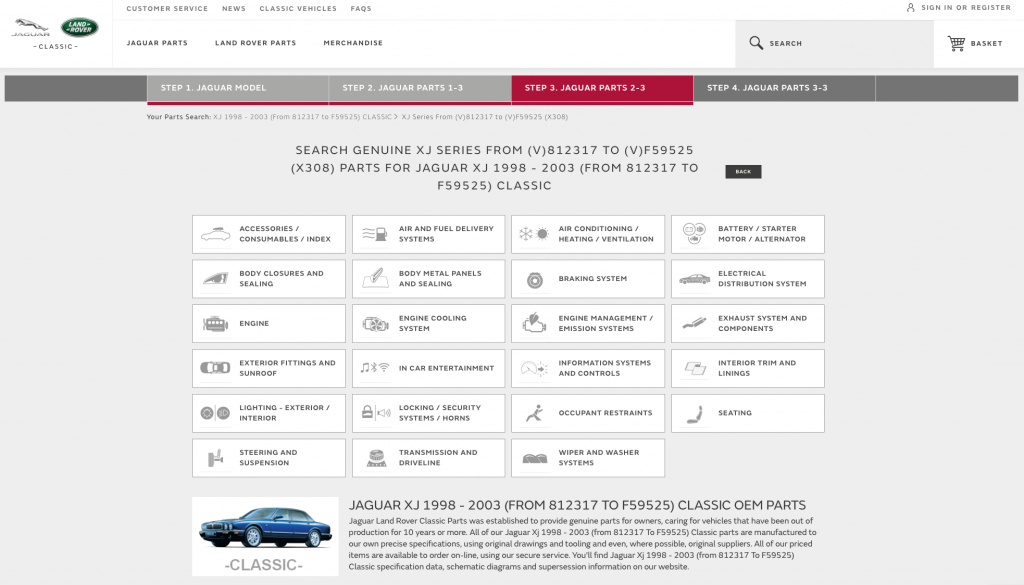Select Wiper and Washer Systems label
The image size is (1024, 585).
(599, 458)
